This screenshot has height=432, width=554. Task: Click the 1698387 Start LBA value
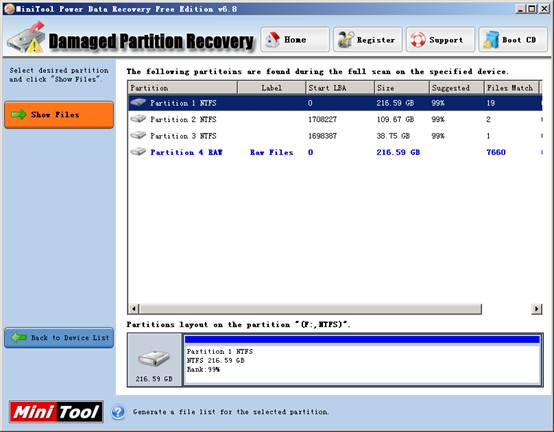point(322,136)
